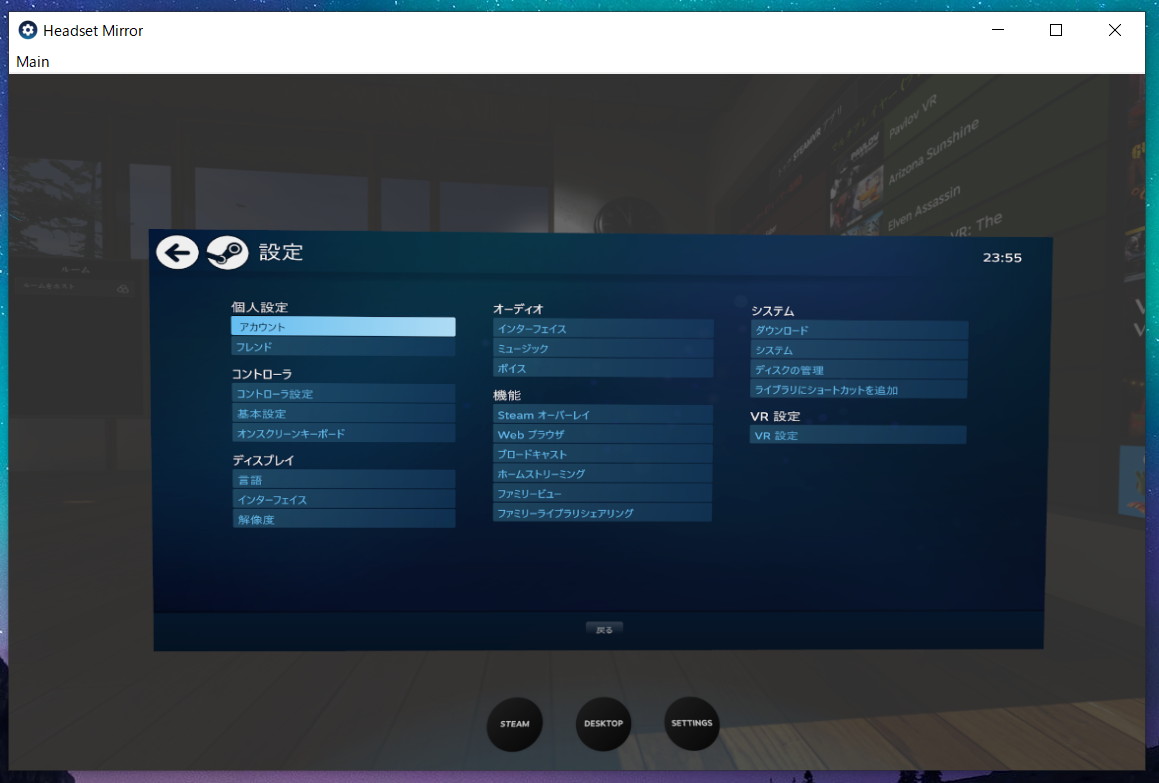1159x783 pixels.
Task: Select ミュージック audio settings
Action: pos(603,348)
